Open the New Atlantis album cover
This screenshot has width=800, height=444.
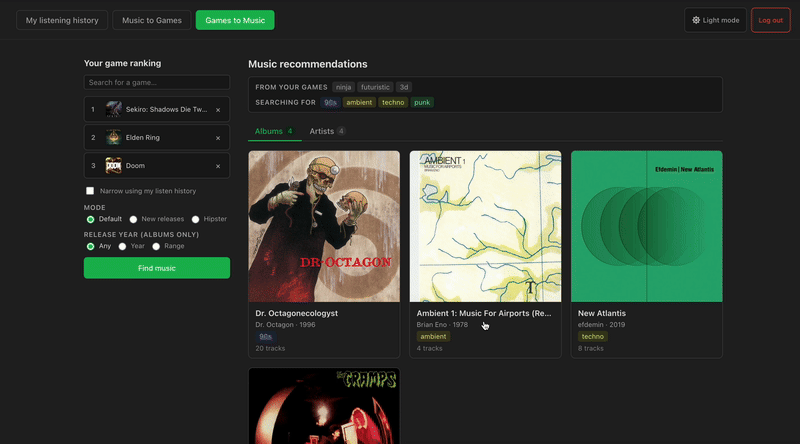click(646, 226)
